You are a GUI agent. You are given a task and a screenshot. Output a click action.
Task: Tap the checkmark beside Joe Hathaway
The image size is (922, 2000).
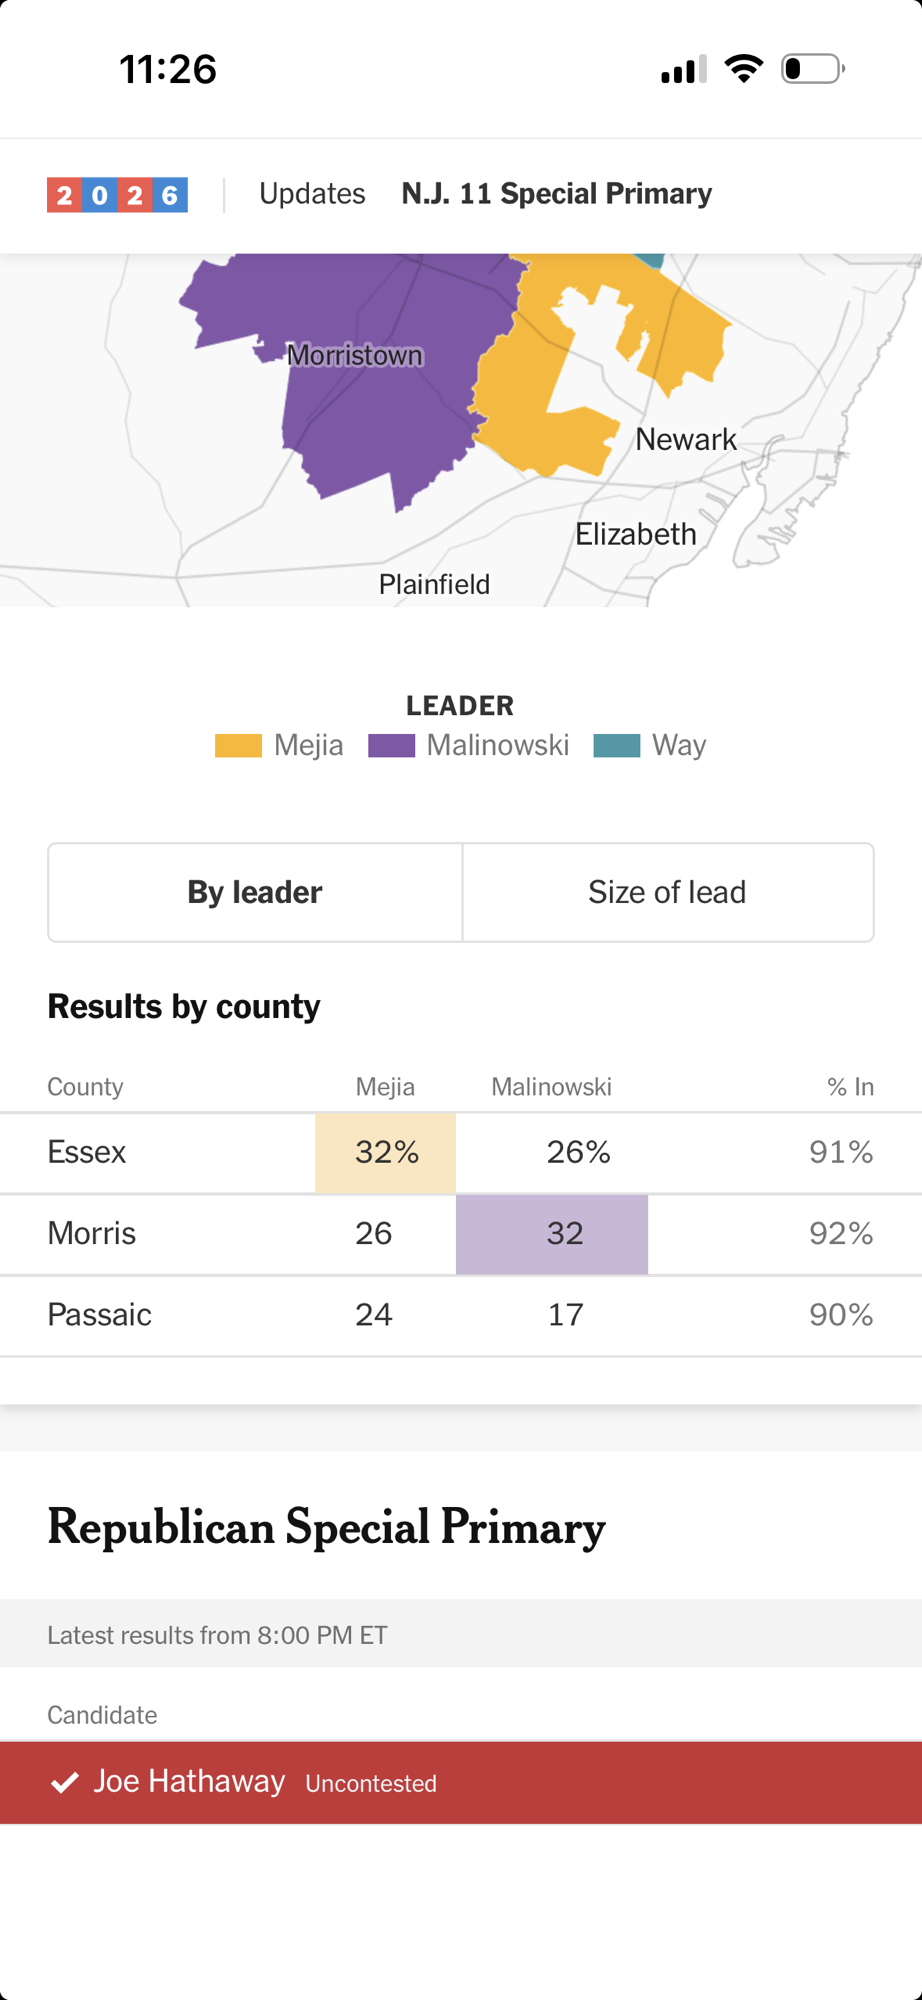pyautogui.click(x=65, y=1782)
